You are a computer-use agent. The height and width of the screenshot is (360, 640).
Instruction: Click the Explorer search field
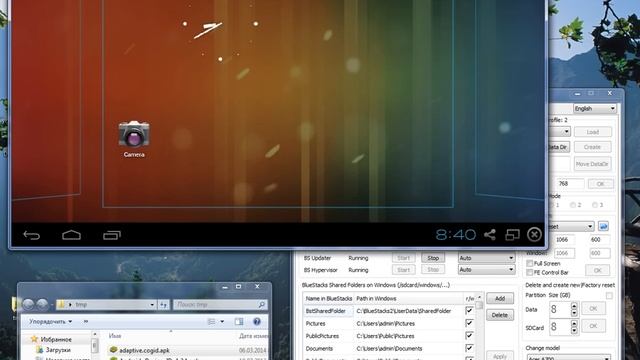(x=220, y=304)
